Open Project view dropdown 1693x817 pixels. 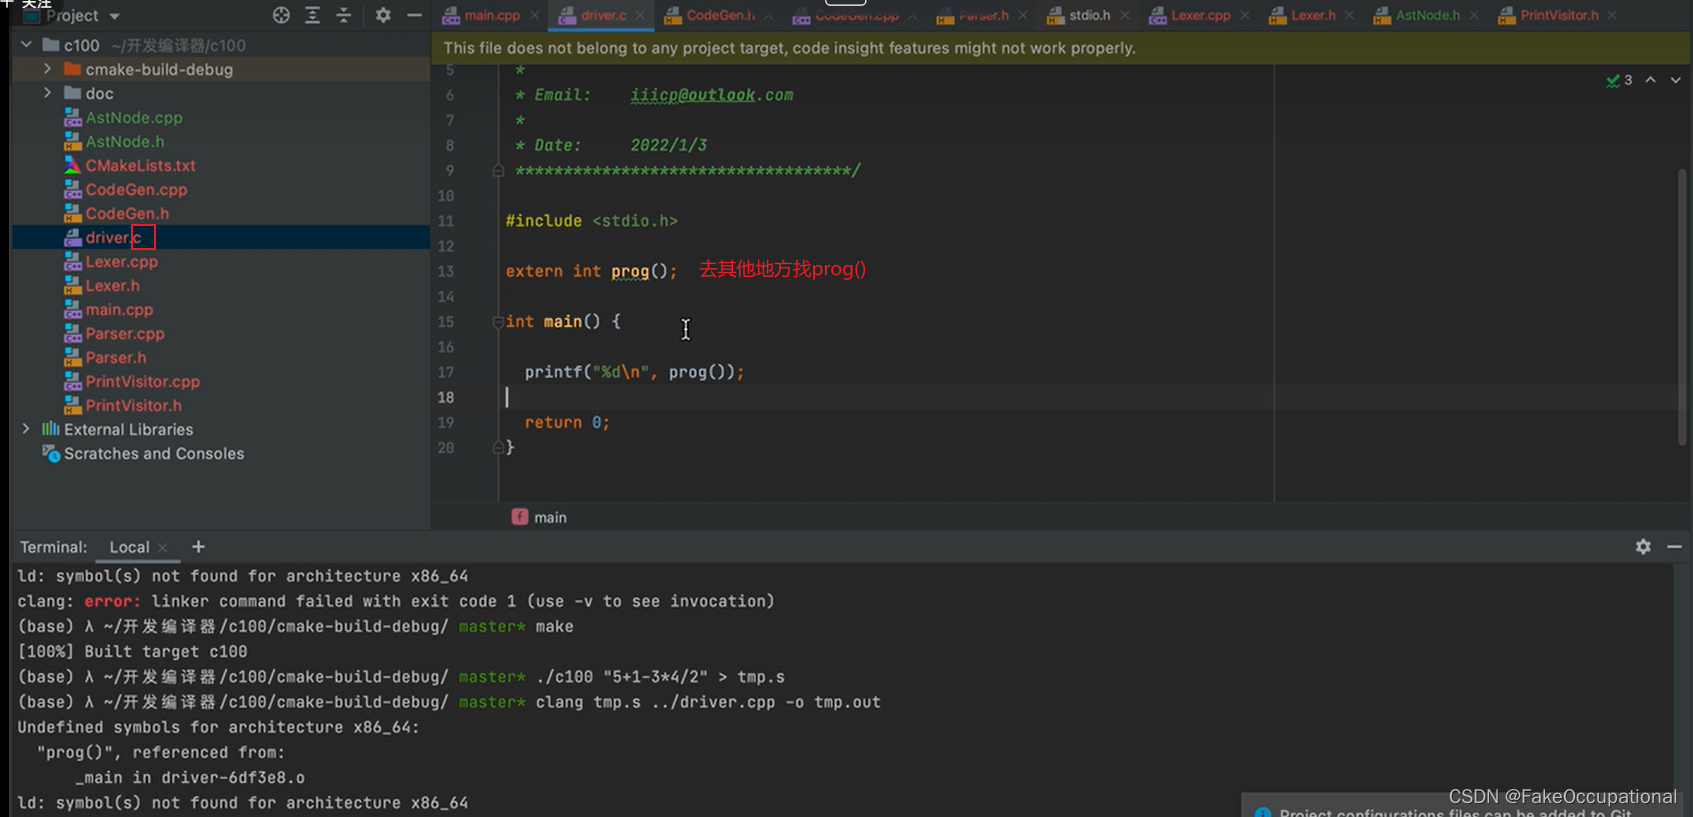click(114, 16)
